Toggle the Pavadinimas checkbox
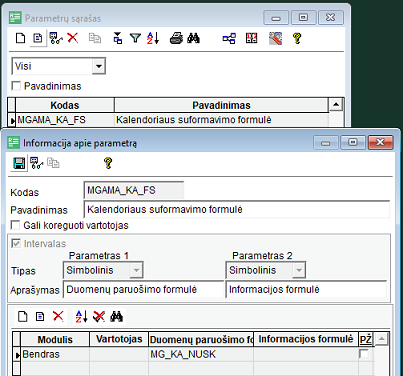This screenshot has width=403, height=376. coord(16,86)
